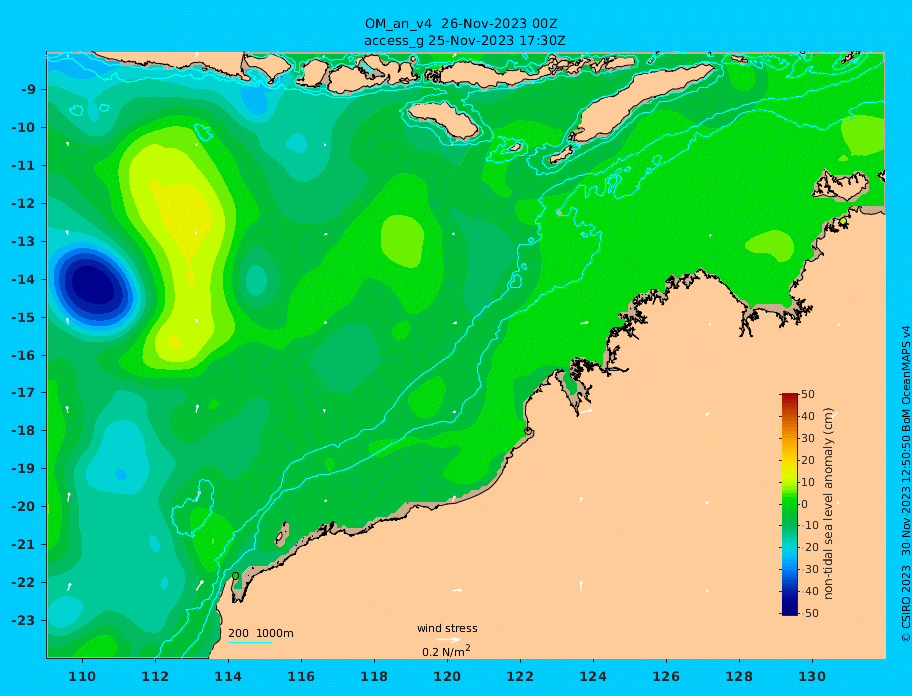Viewport: 912px width, 696px height.
Task: Click the longitude axis label '110'
Action: [x=83, y=677]
